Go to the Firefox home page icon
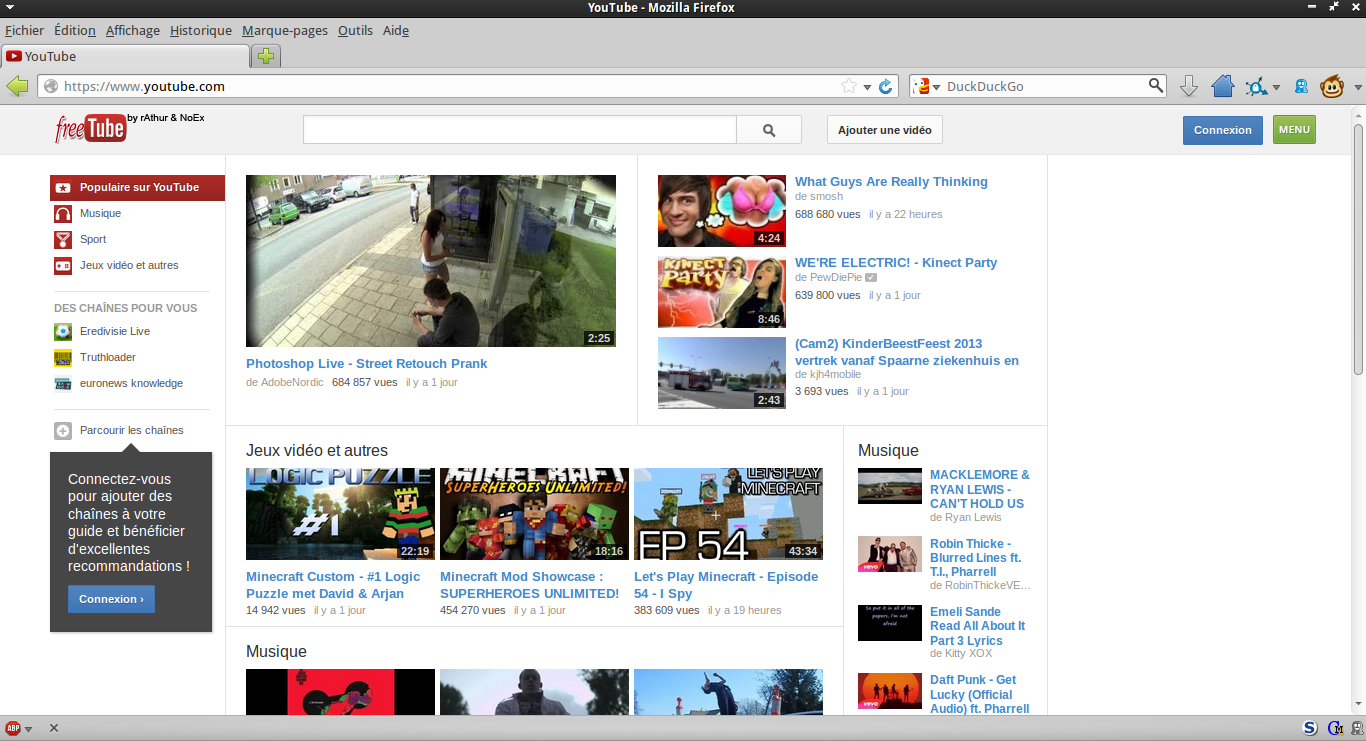1366x741 pixels. coord(1222,87)
